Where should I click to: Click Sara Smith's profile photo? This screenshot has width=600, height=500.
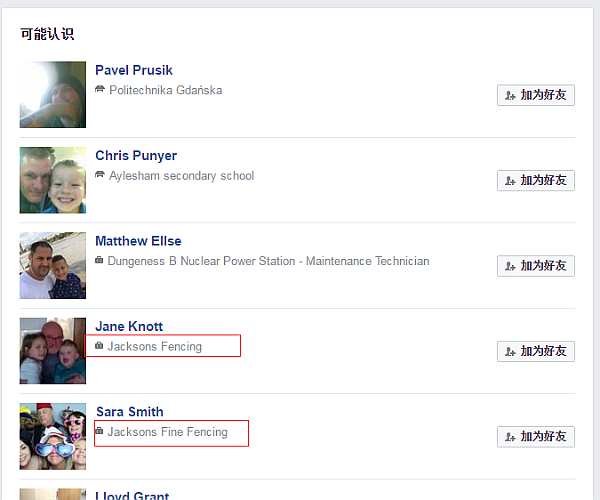pyautogui.click(x=53, y=436)
